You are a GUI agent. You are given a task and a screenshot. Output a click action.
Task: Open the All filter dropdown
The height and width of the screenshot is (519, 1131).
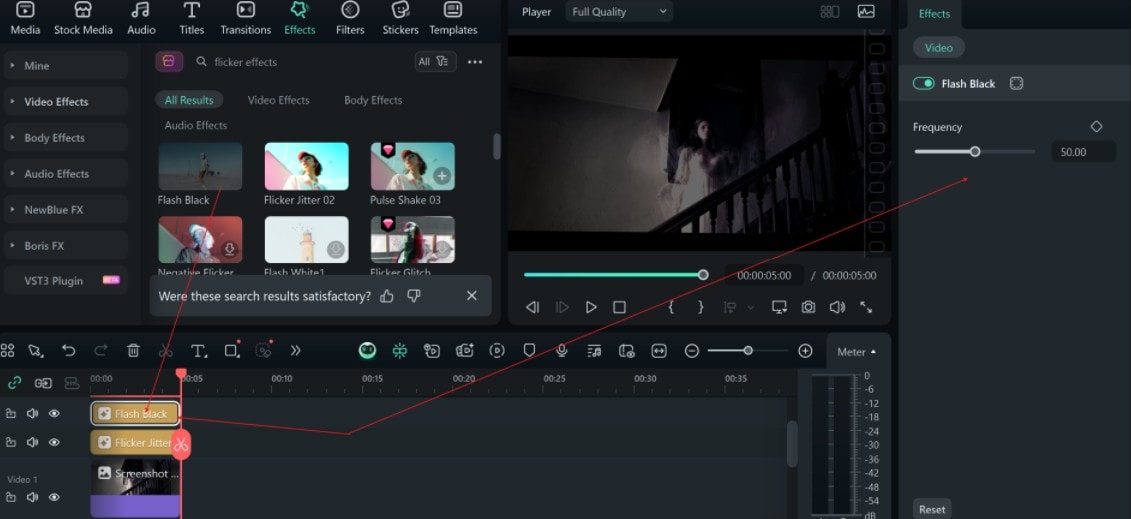pos(435,61)
